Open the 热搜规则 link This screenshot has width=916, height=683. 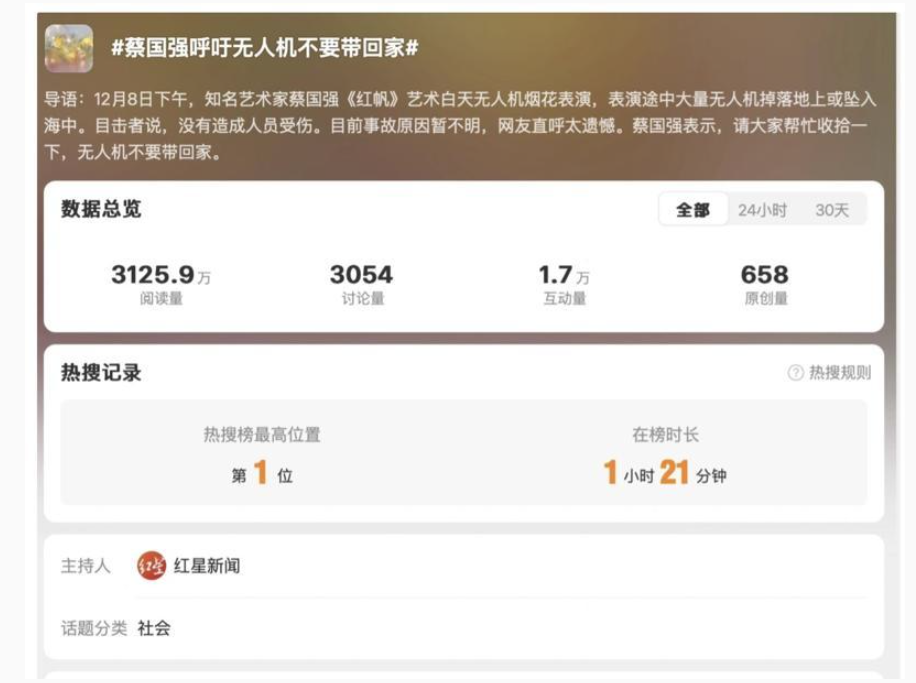[839, 372]
